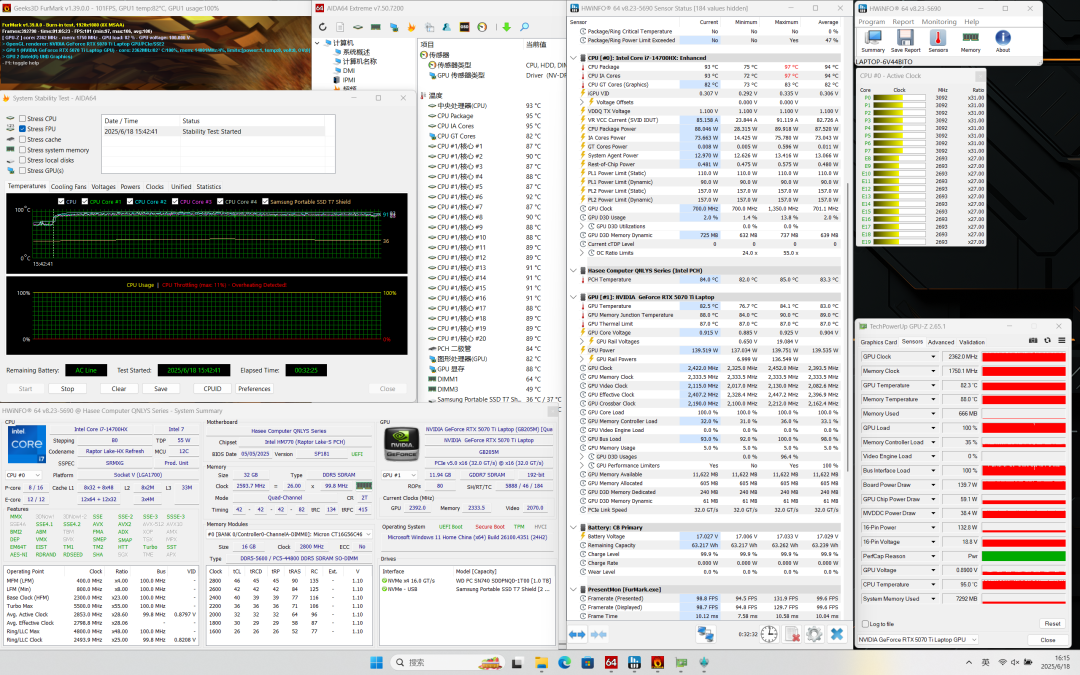The width and height of the screenshot is (1080, 675).
Task: Select DMI in AIDA64 tree
Action: tap(349, 70)
